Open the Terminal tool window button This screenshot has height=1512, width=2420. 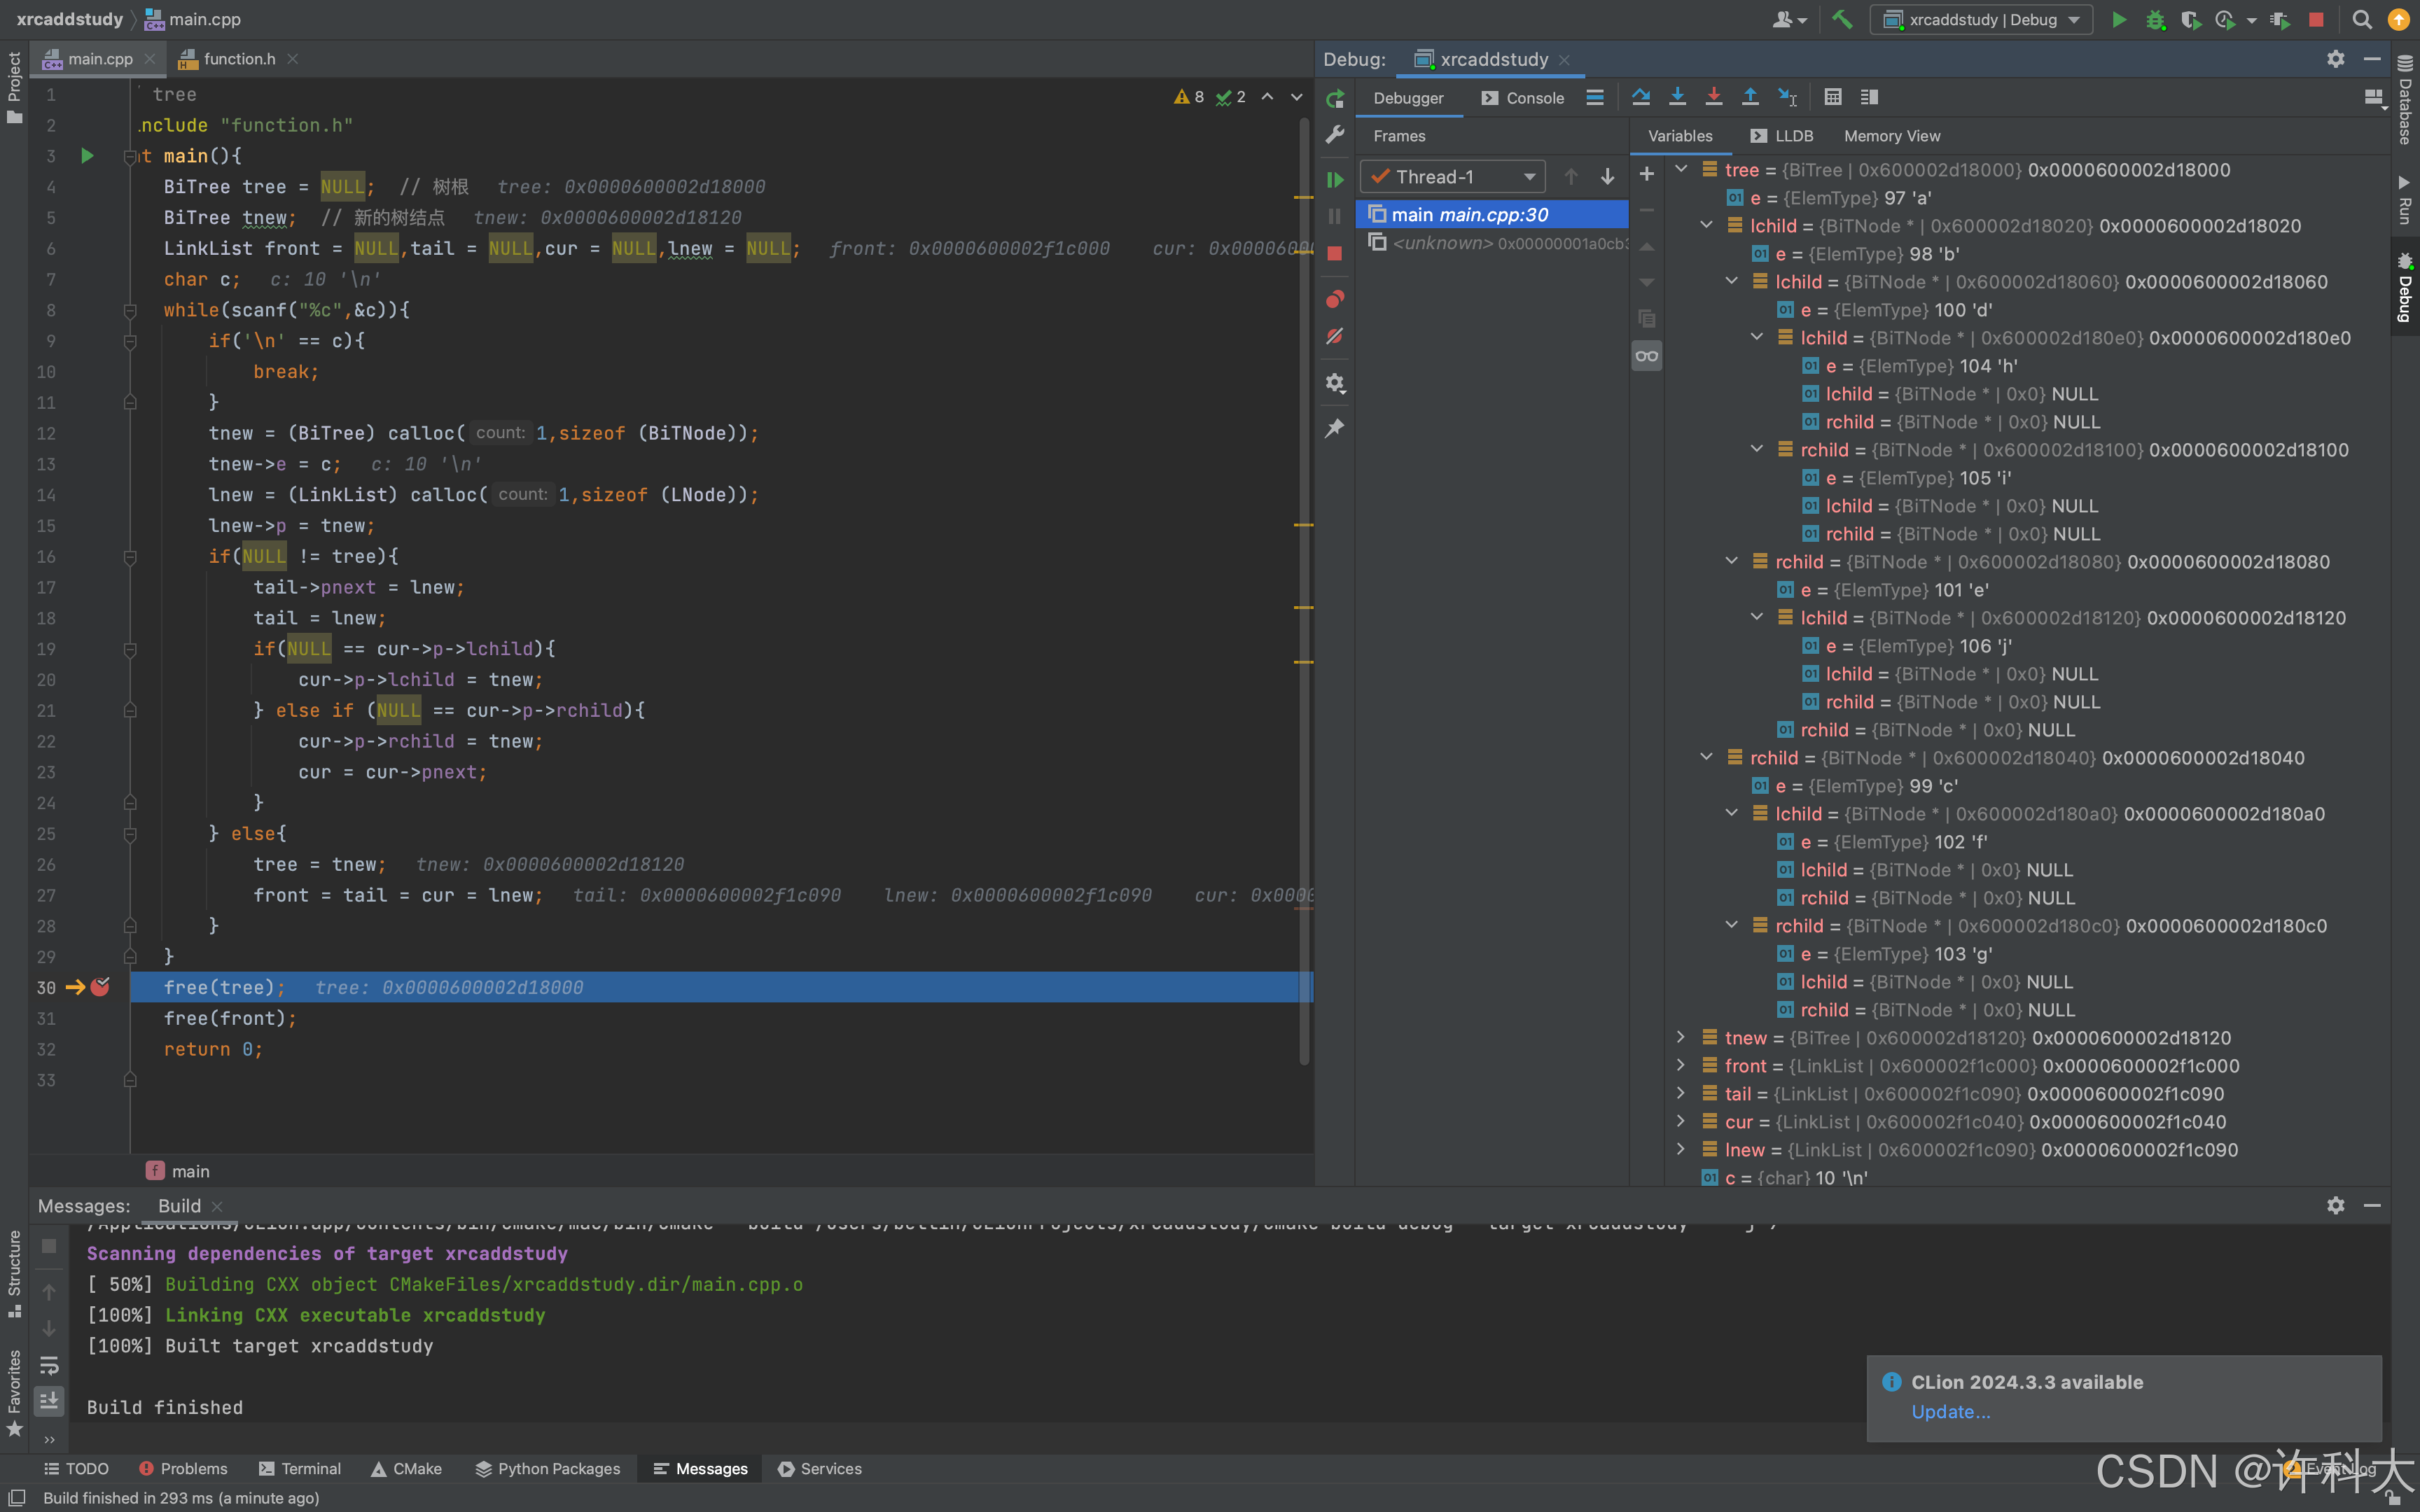(300, 1468)
